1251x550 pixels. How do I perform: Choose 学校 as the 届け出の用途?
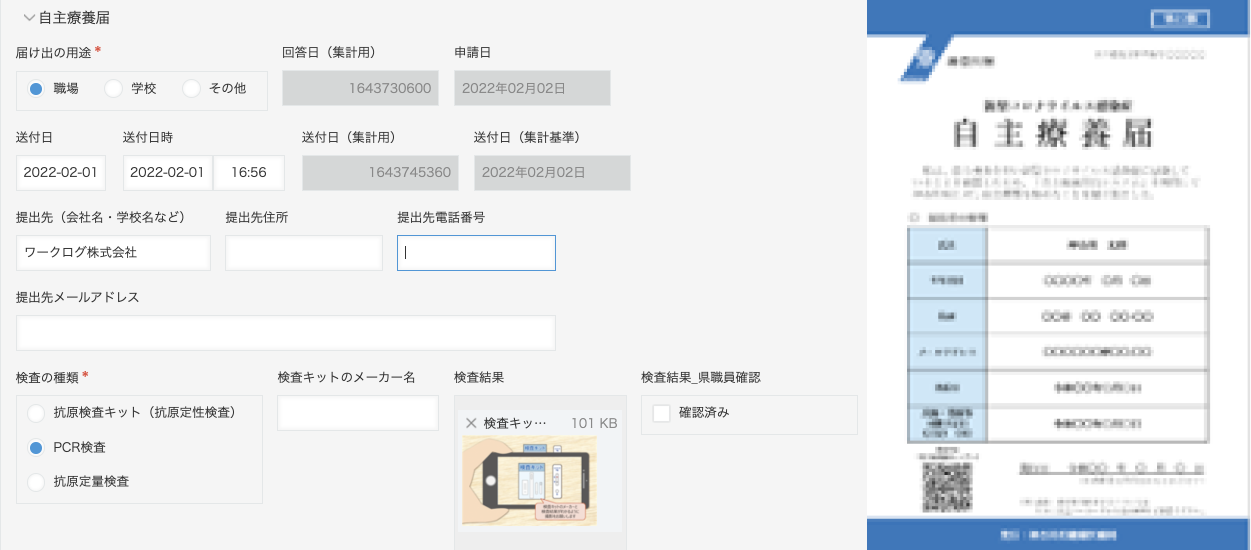(114, 89)
